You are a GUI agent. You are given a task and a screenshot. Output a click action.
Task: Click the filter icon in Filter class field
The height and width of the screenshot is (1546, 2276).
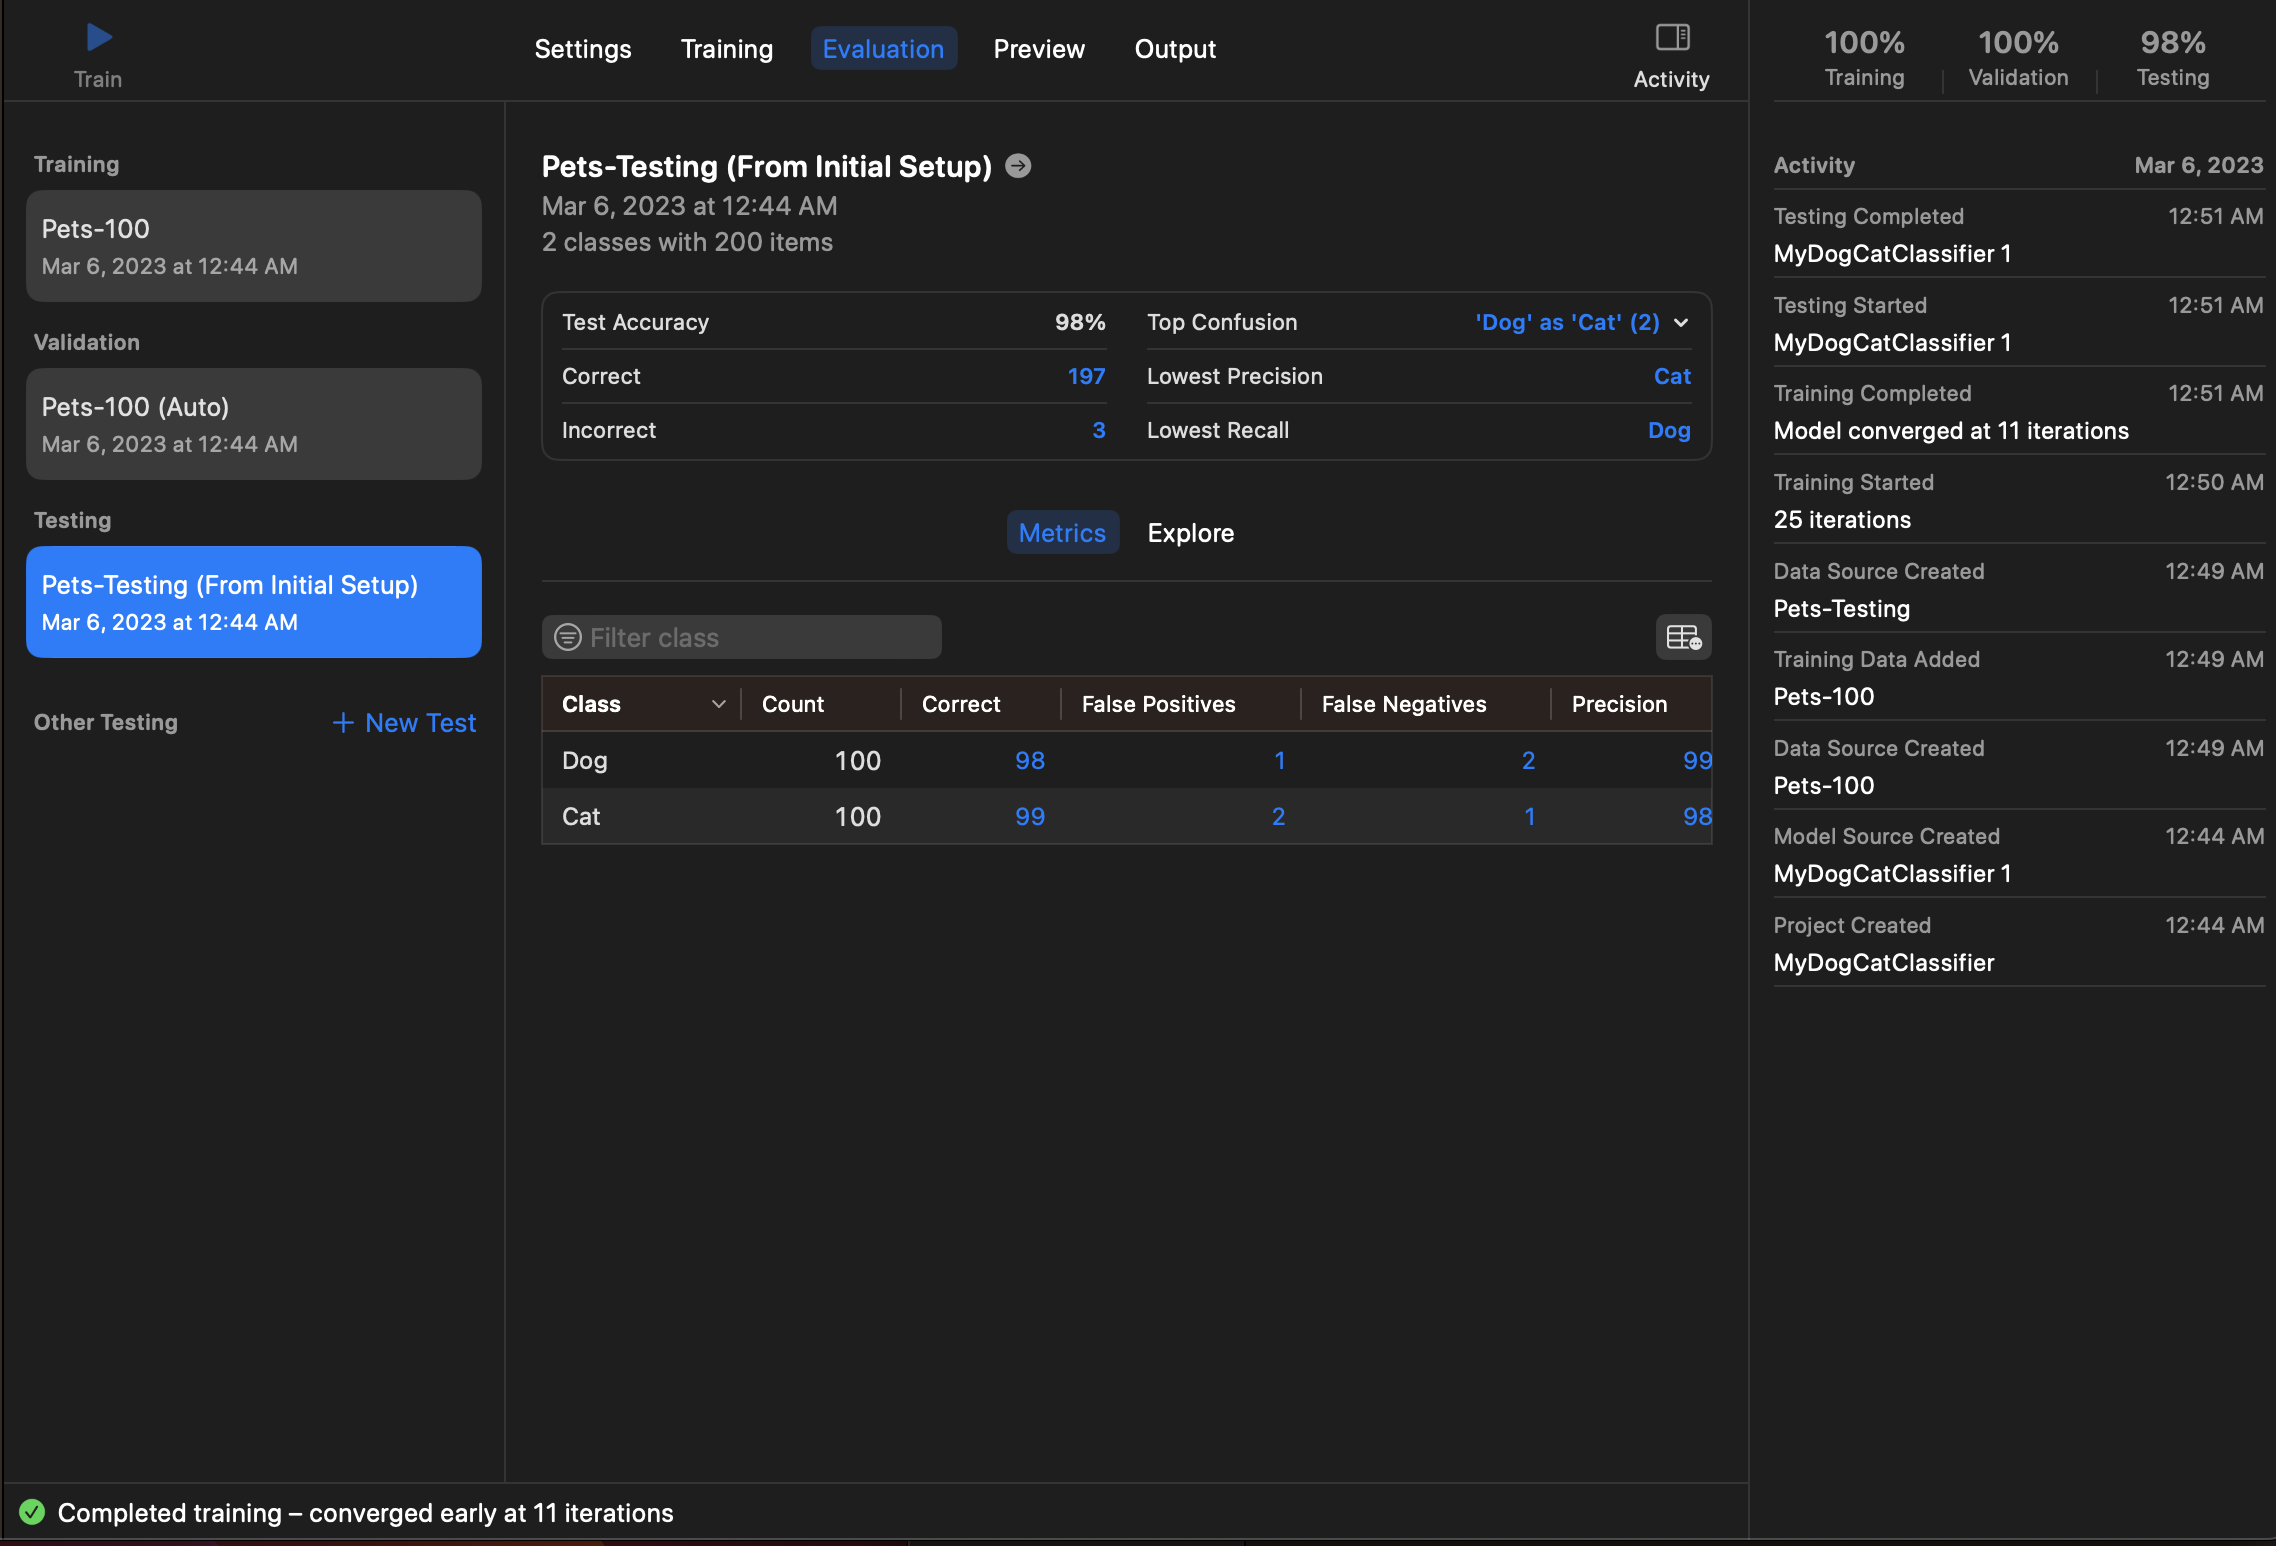click(x=568, y=637)
